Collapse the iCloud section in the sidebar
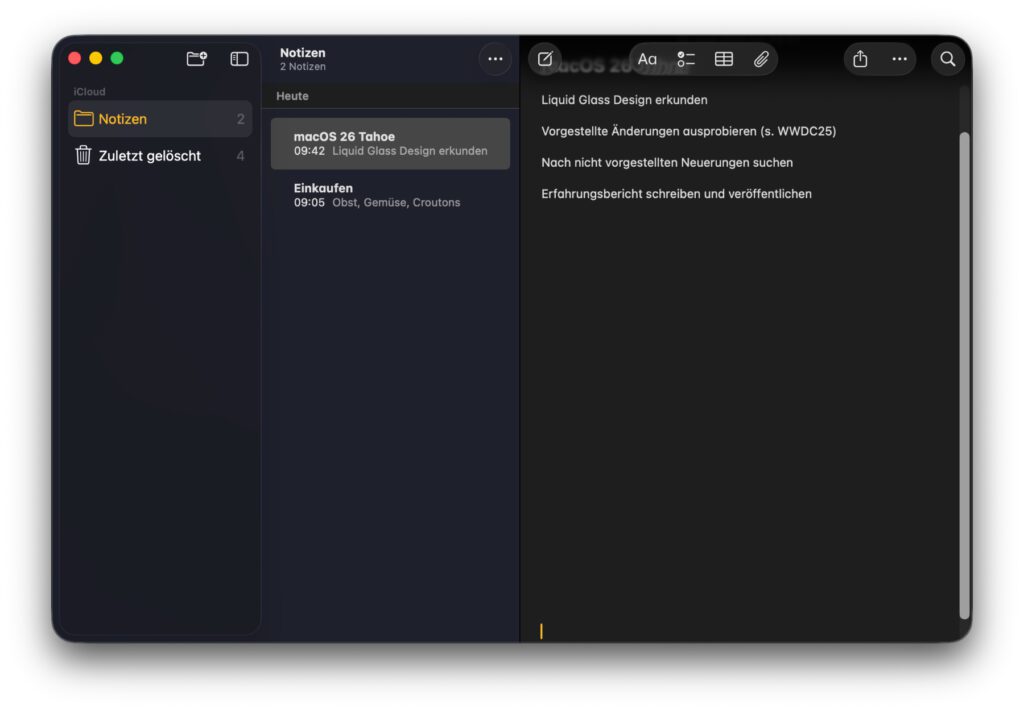Image resolution: width=1024 pixels, height=711 pixels. pos(89,91)
